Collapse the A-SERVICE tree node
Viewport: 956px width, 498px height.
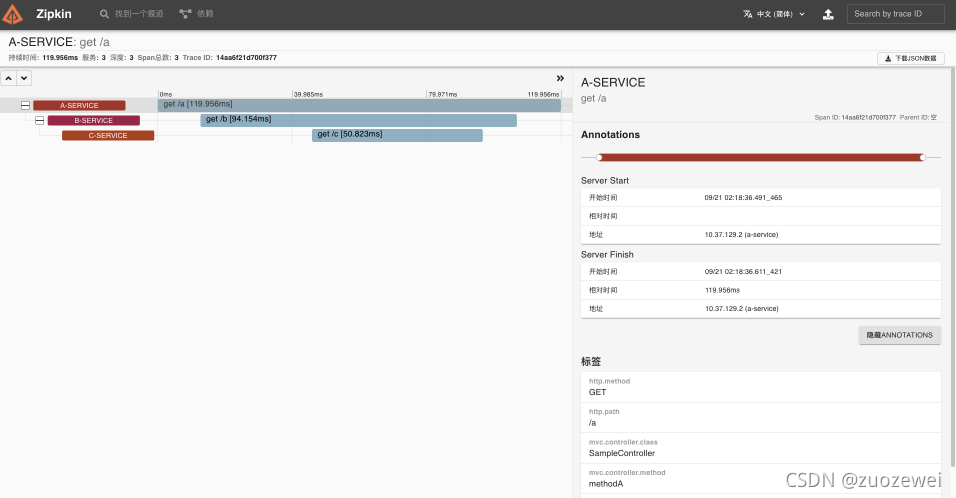pyautogui.click(x=25, y=105)
